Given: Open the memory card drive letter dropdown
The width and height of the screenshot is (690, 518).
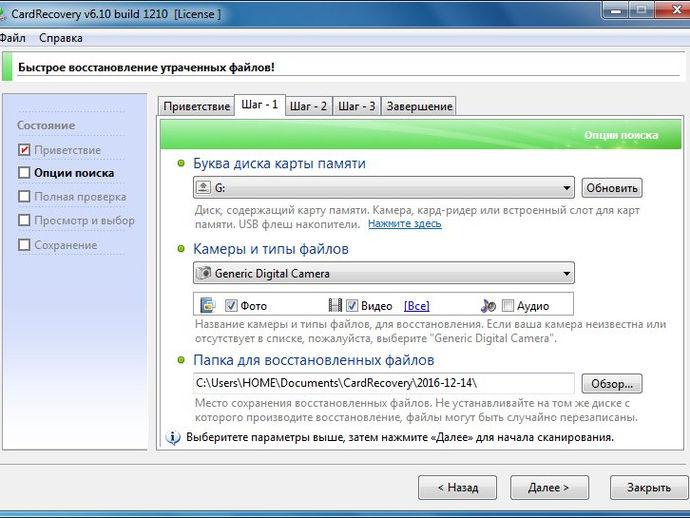Looking at the screenshot, I should tap(384, 187).
